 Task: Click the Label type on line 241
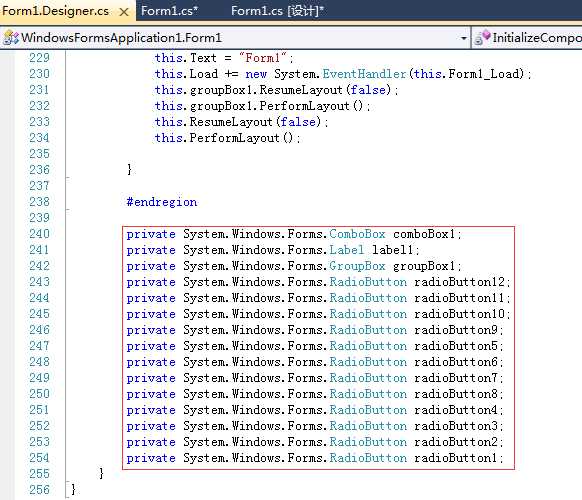click(347, 250)
